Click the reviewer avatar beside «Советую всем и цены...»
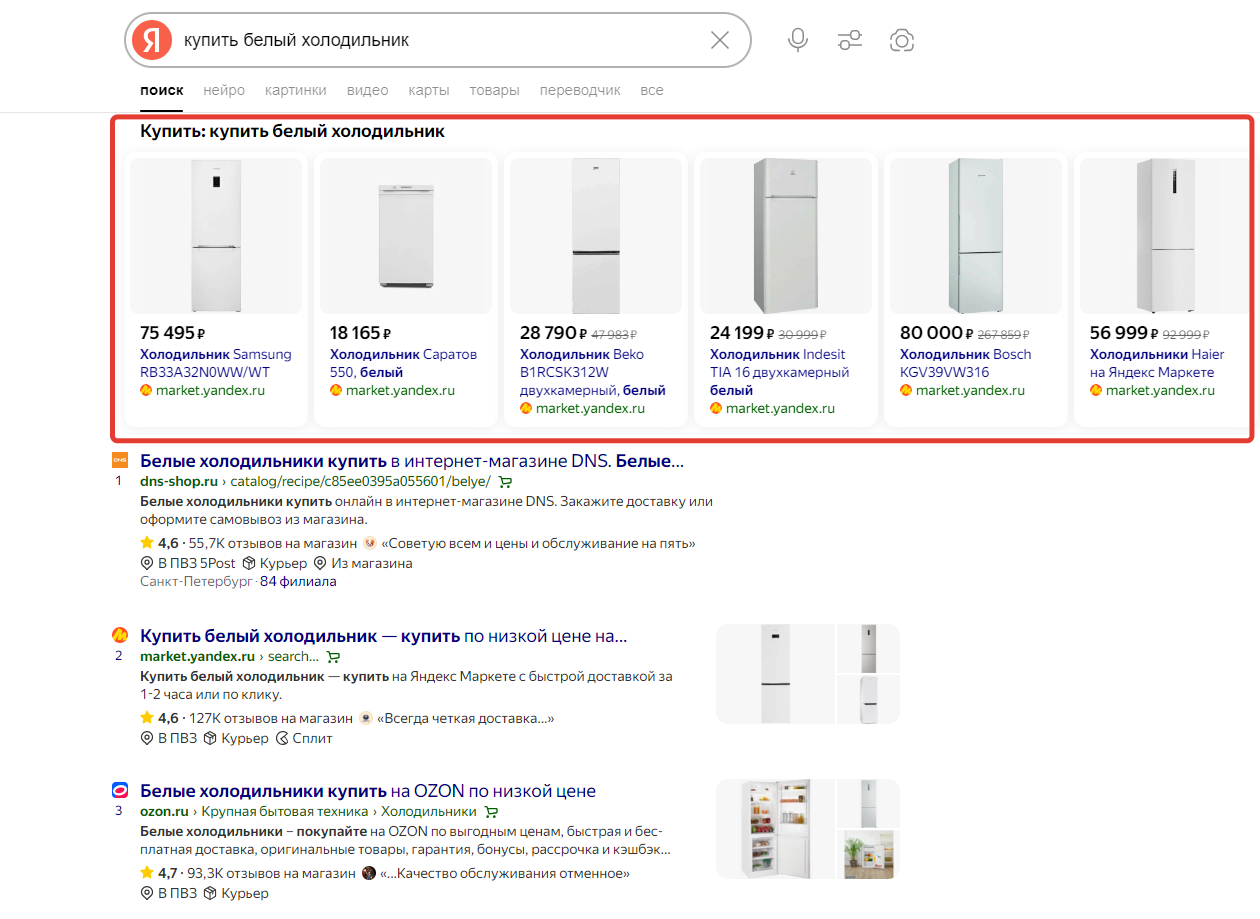This screenshot has height=919, width=1260. click(370, 543)
